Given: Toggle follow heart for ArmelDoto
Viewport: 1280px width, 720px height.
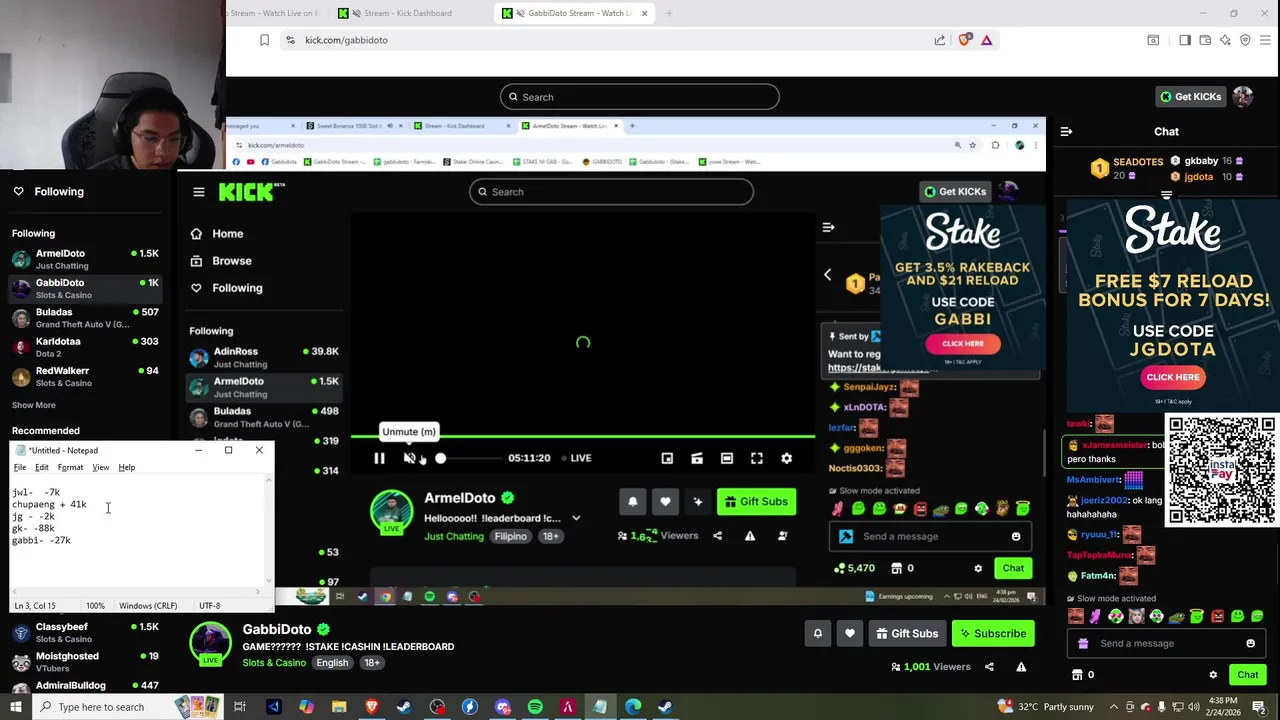Looking at the screenshot, I should pyautogui.click(x=665, y=502).
